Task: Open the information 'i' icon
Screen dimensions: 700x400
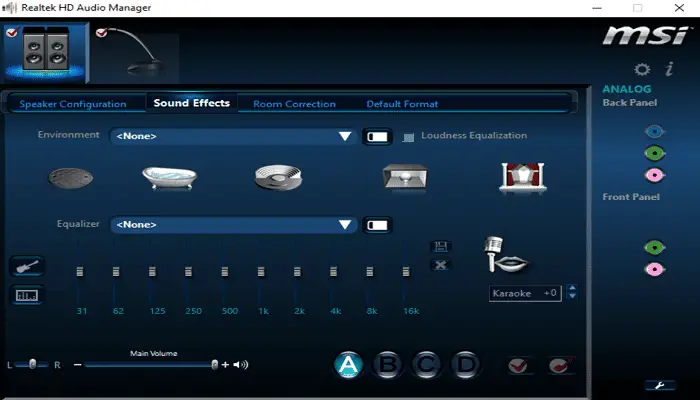Action: point(669,69)
